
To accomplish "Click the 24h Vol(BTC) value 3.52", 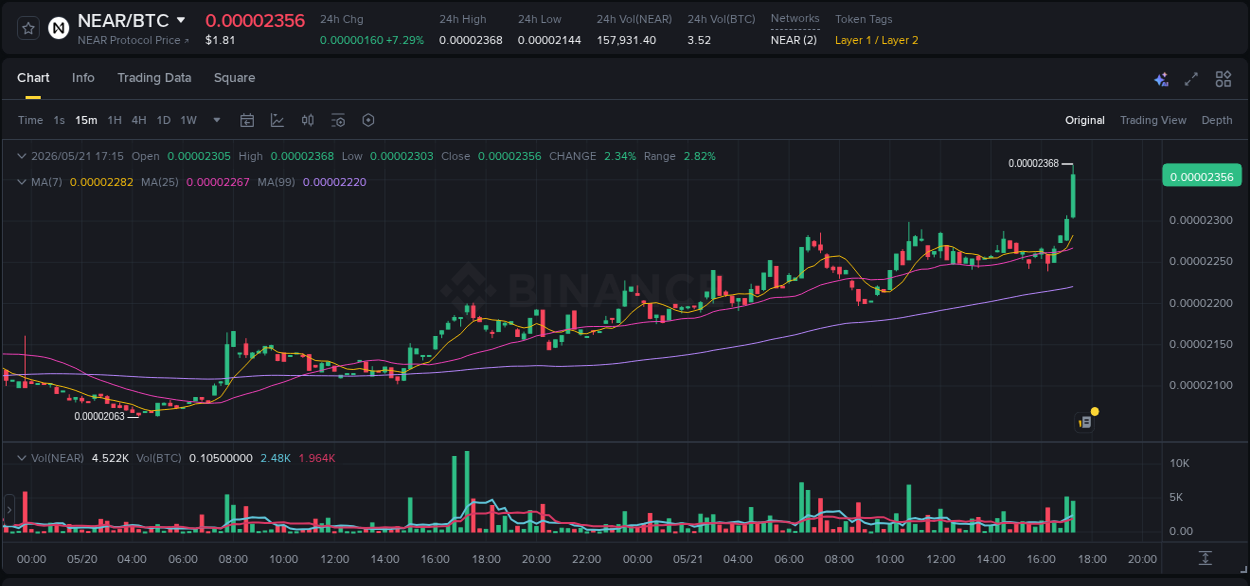I will pyautogui.click(x=699, y=40).
